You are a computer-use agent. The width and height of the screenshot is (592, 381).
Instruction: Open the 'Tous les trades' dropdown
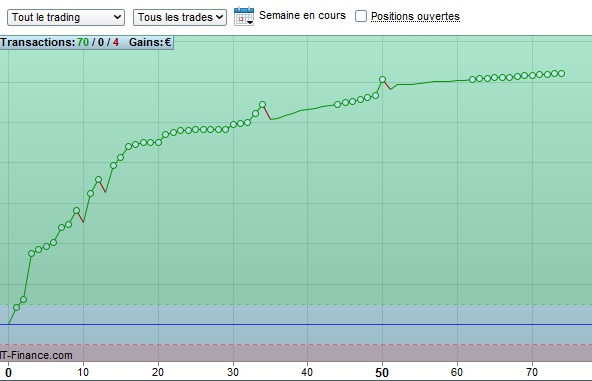coord(180,17)
